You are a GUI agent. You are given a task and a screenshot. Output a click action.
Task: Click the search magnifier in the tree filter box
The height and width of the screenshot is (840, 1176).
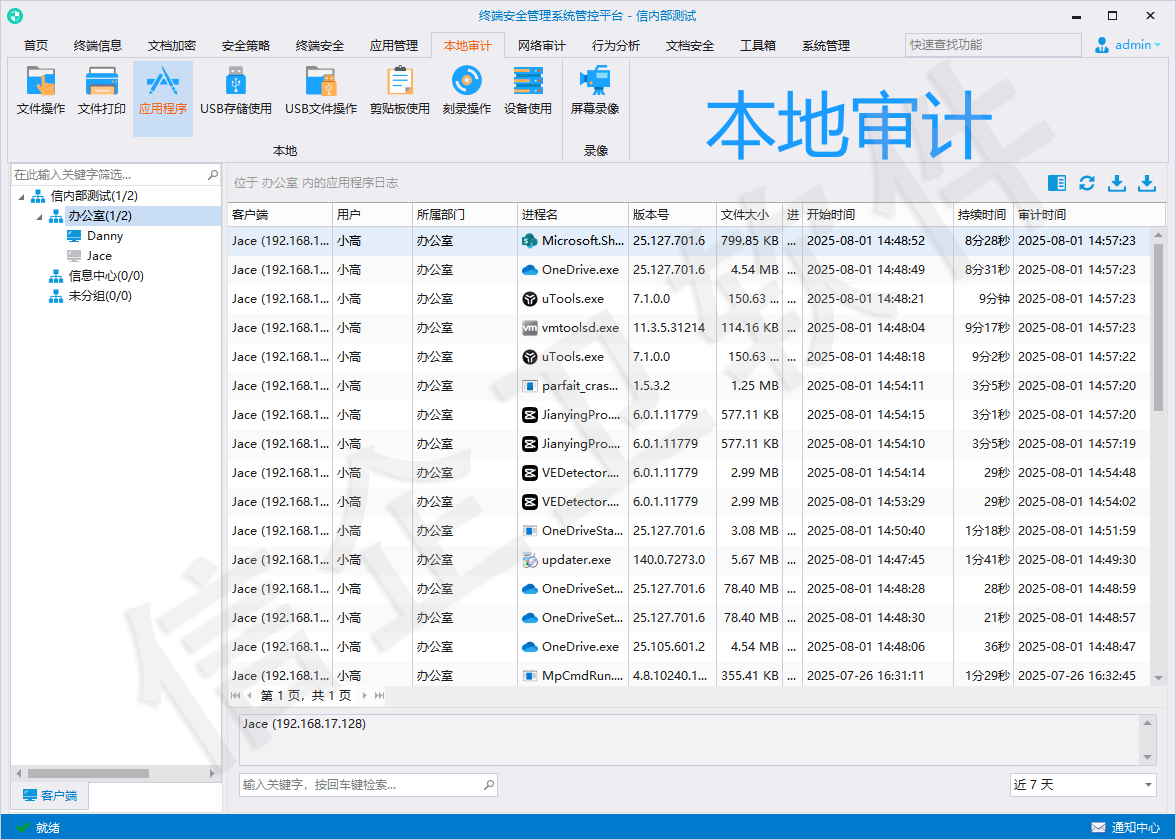coord(213,175)
